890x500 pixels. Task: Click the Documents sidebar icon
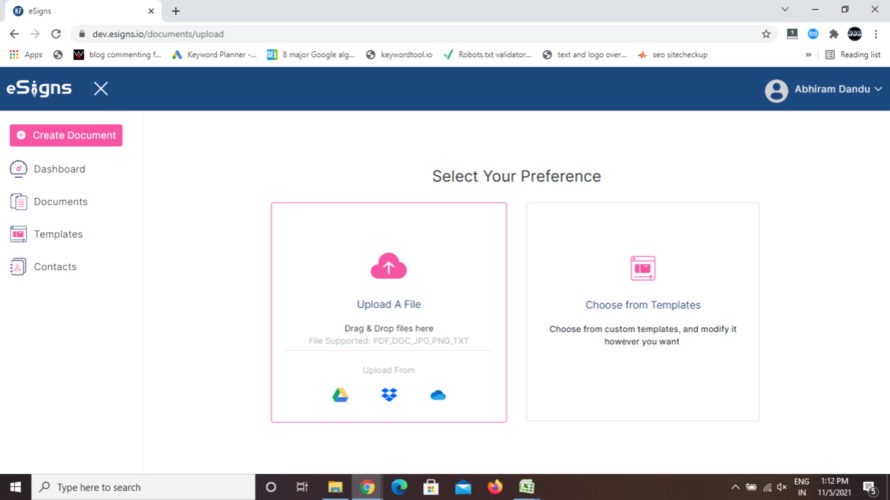pos(18,201)
